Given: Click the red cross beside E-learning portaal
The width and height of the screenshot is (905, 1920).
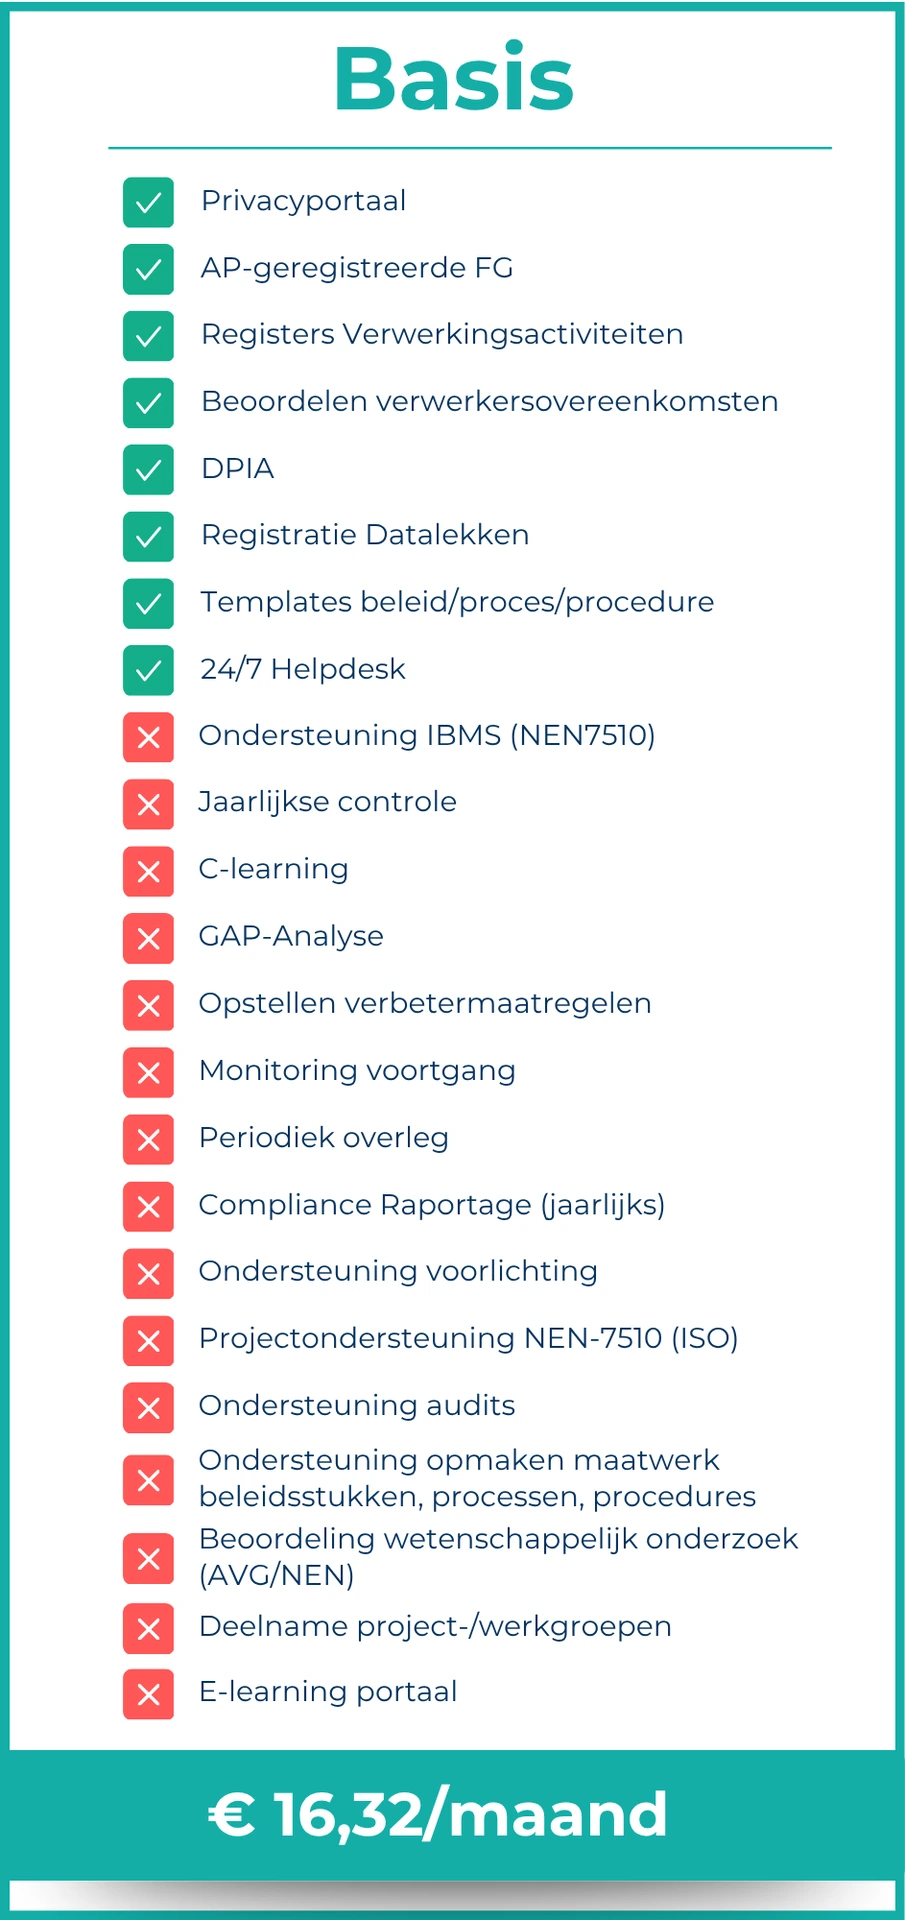Looking at the screenshot, I should click(148, 1694).
